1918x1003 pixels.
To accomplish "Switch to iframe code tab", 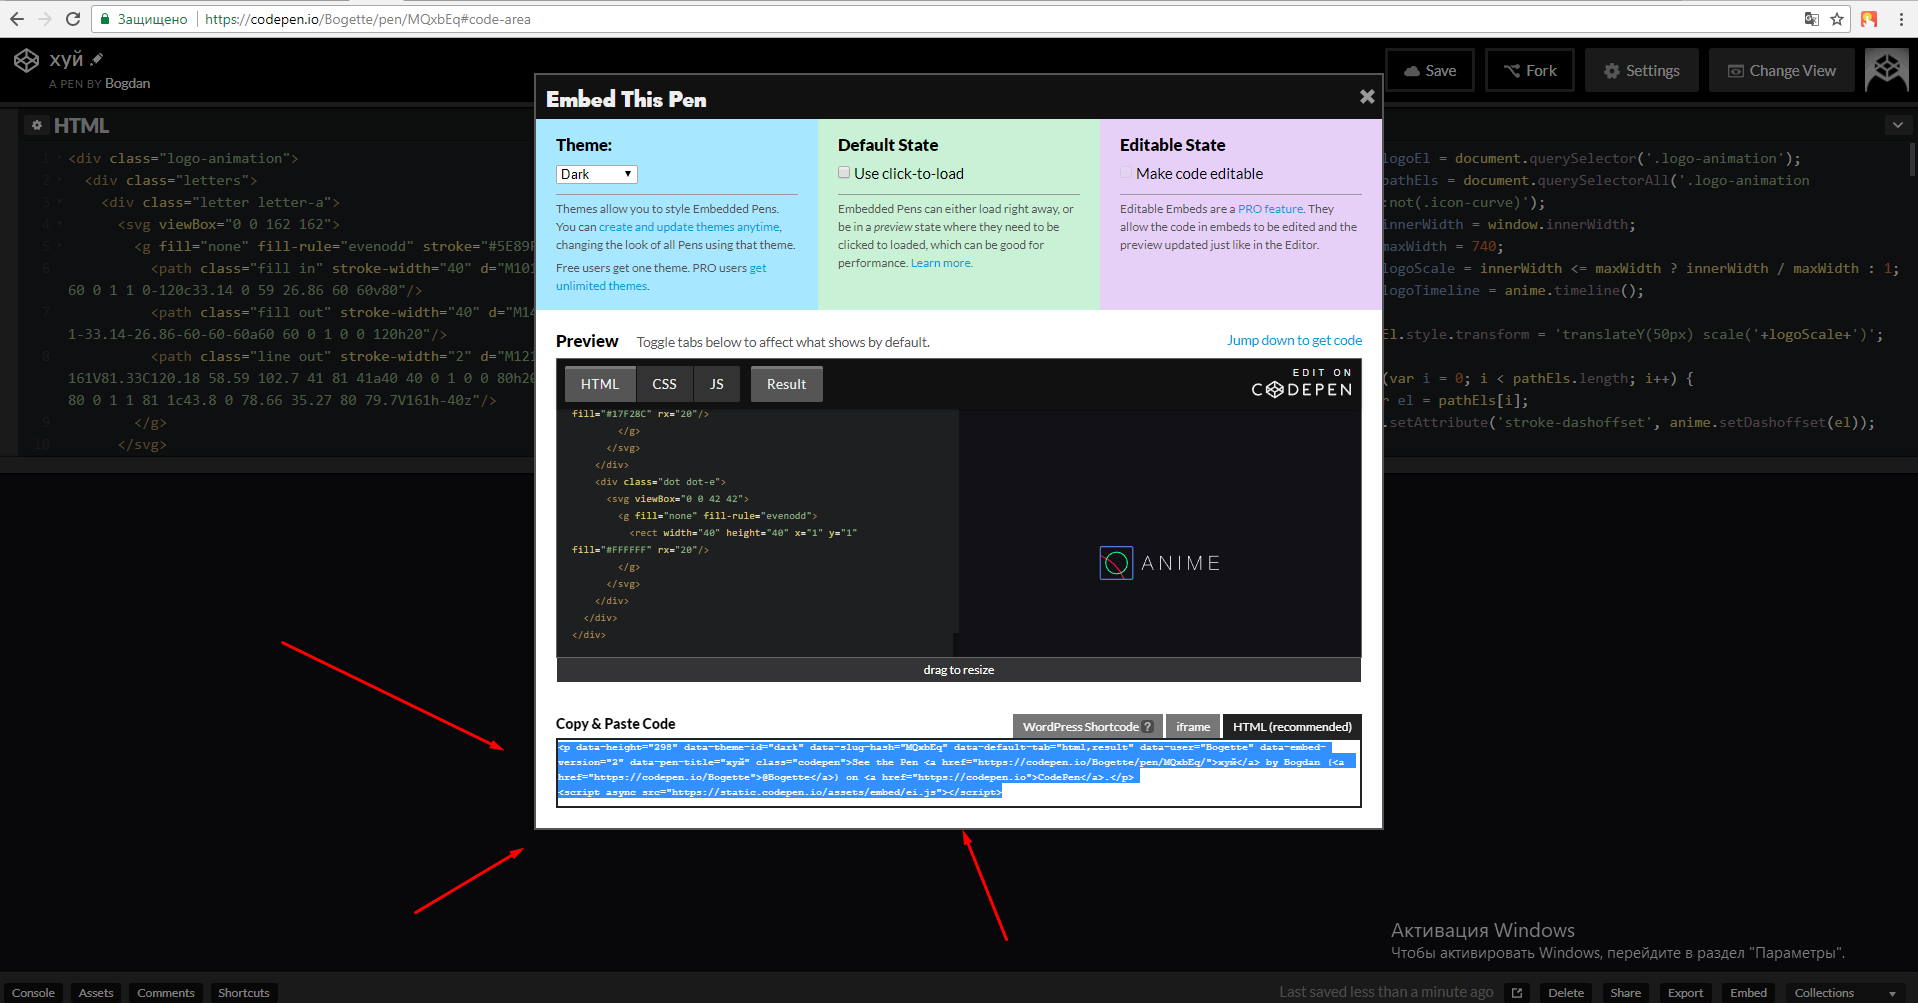I will 1193,727.
